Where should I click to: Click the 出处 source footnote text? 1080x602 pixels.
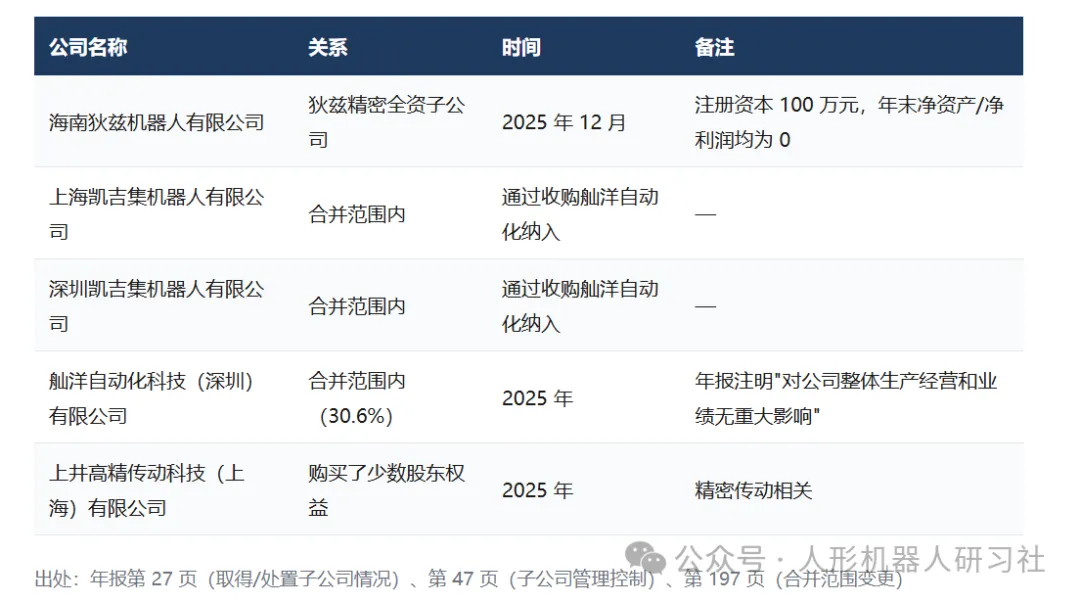pos(468,579)
